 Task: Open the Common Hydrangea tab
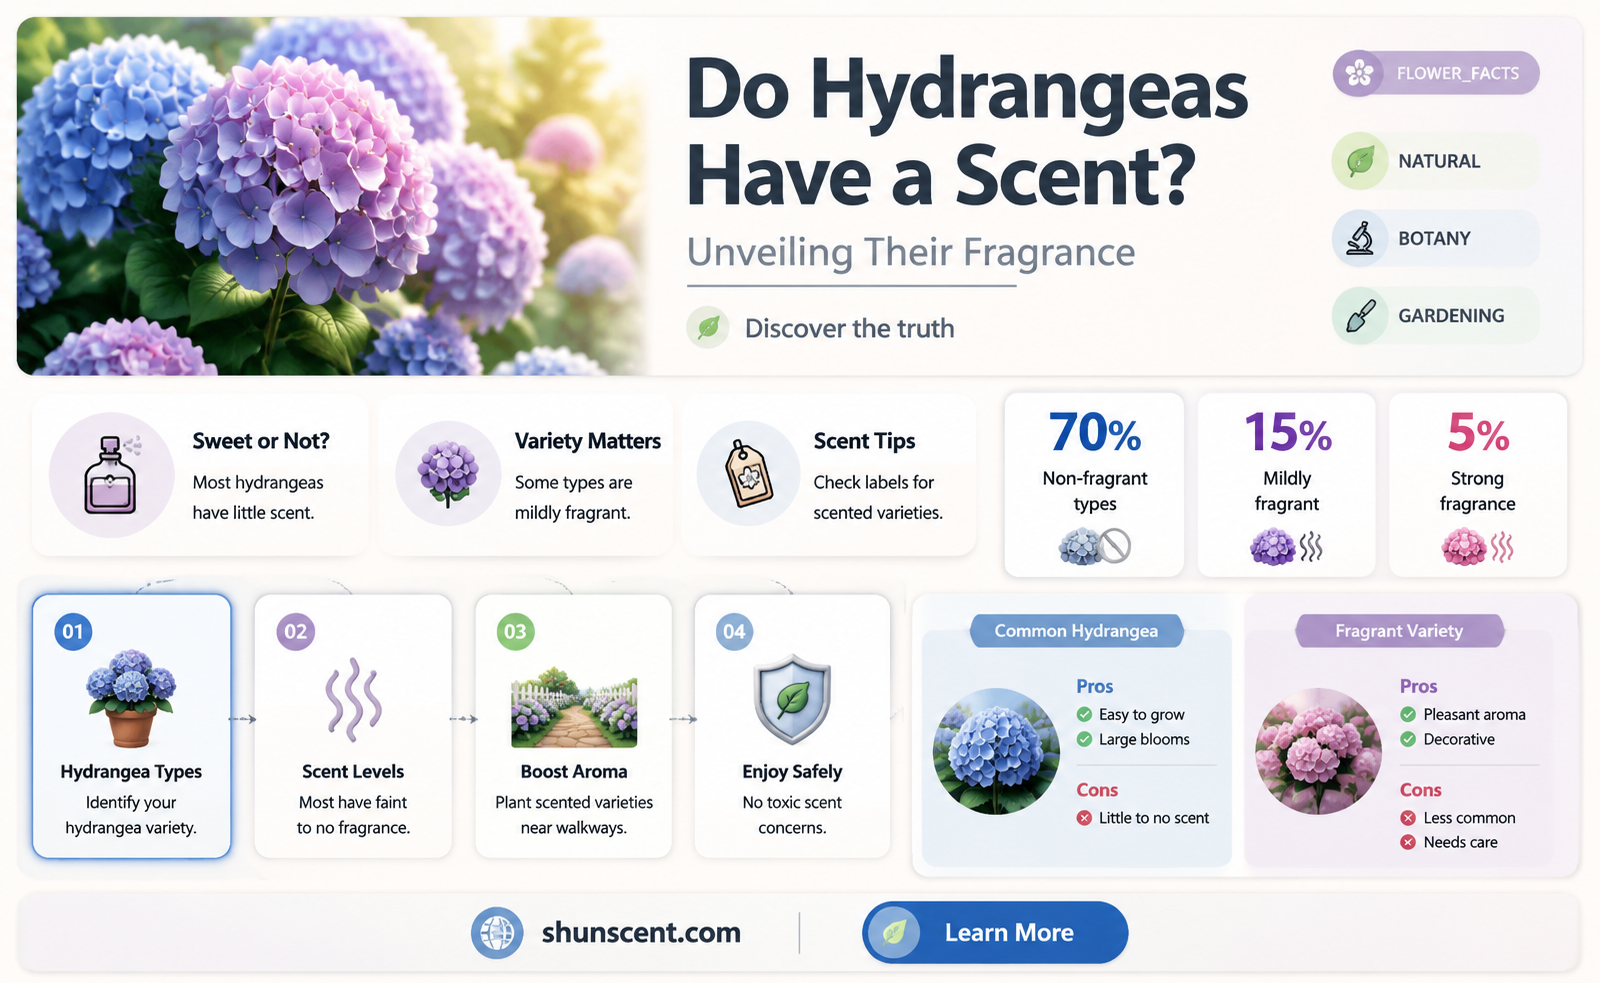(1076, 631)
